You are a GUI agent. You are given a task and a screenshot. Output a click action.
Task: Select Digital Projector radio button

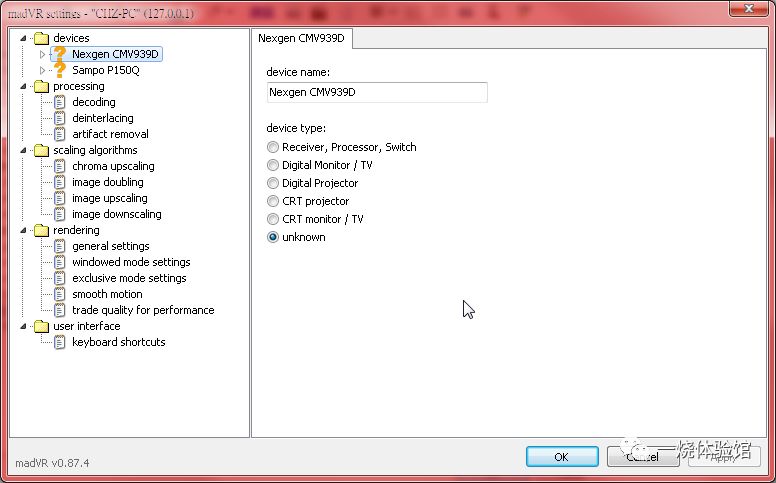point(273,183)
